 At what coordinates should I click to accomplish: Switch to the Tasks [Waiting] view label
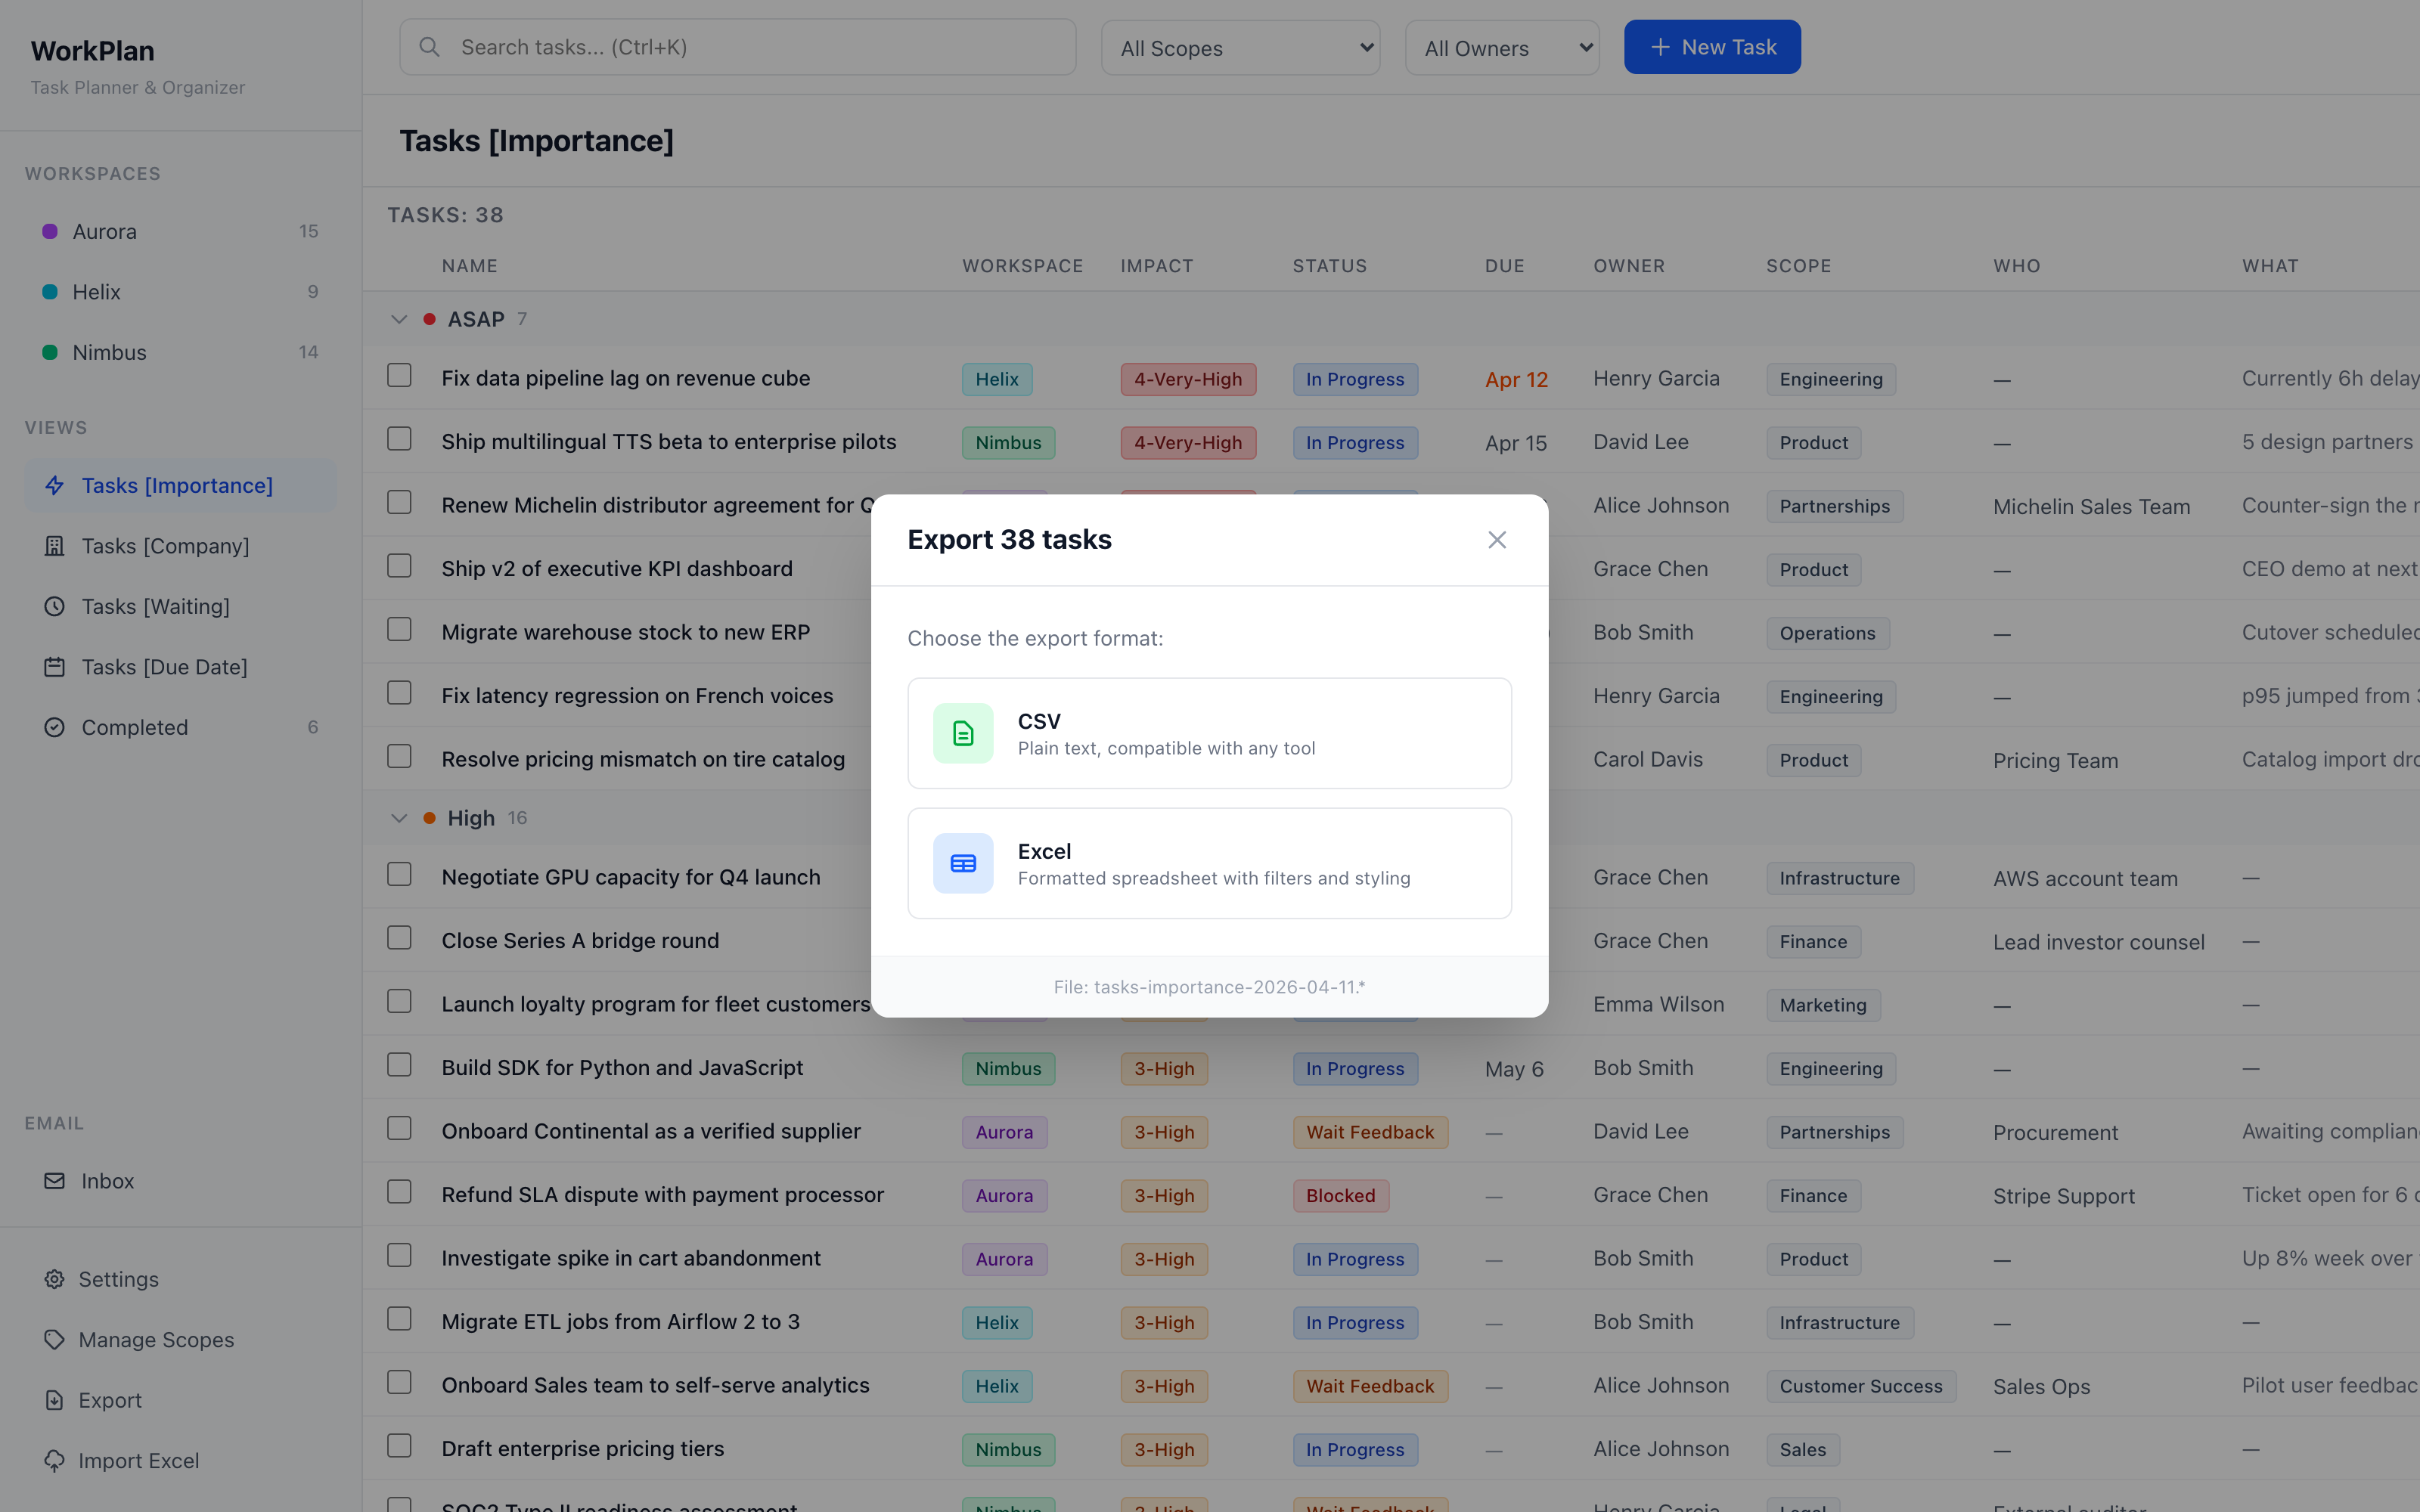pos(156,607)
